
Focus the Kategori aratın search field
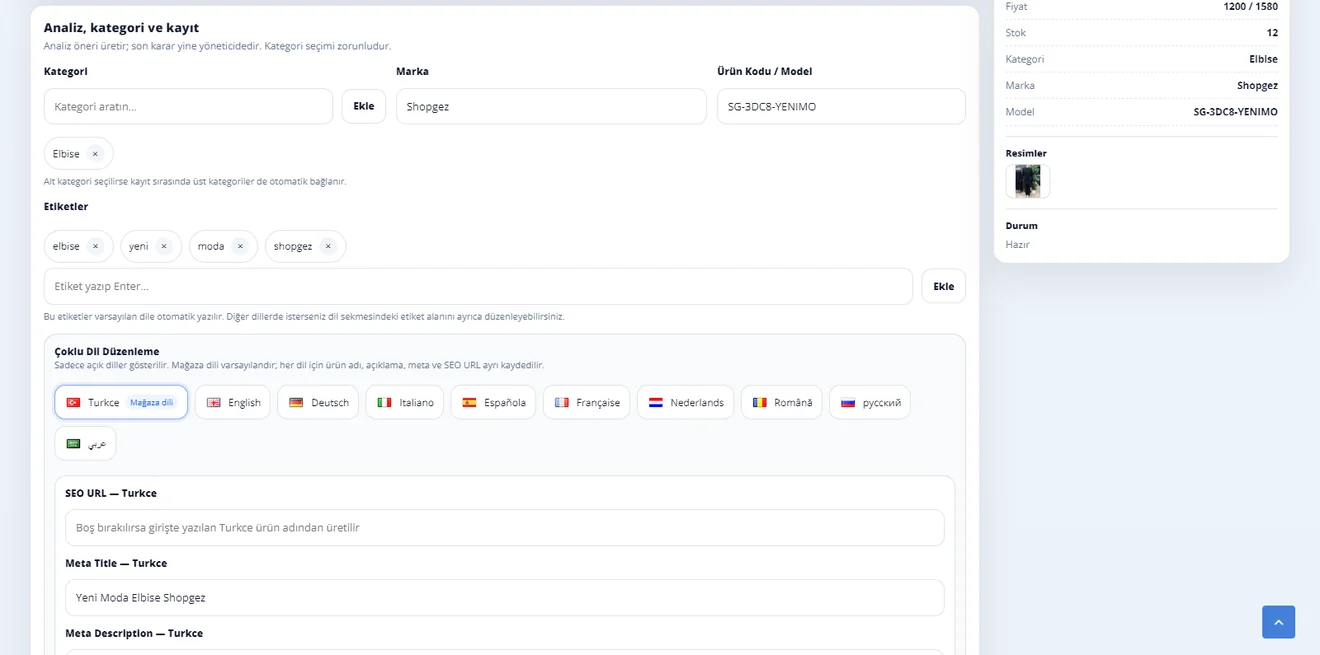pyautogui.click(x=188, y=106)
